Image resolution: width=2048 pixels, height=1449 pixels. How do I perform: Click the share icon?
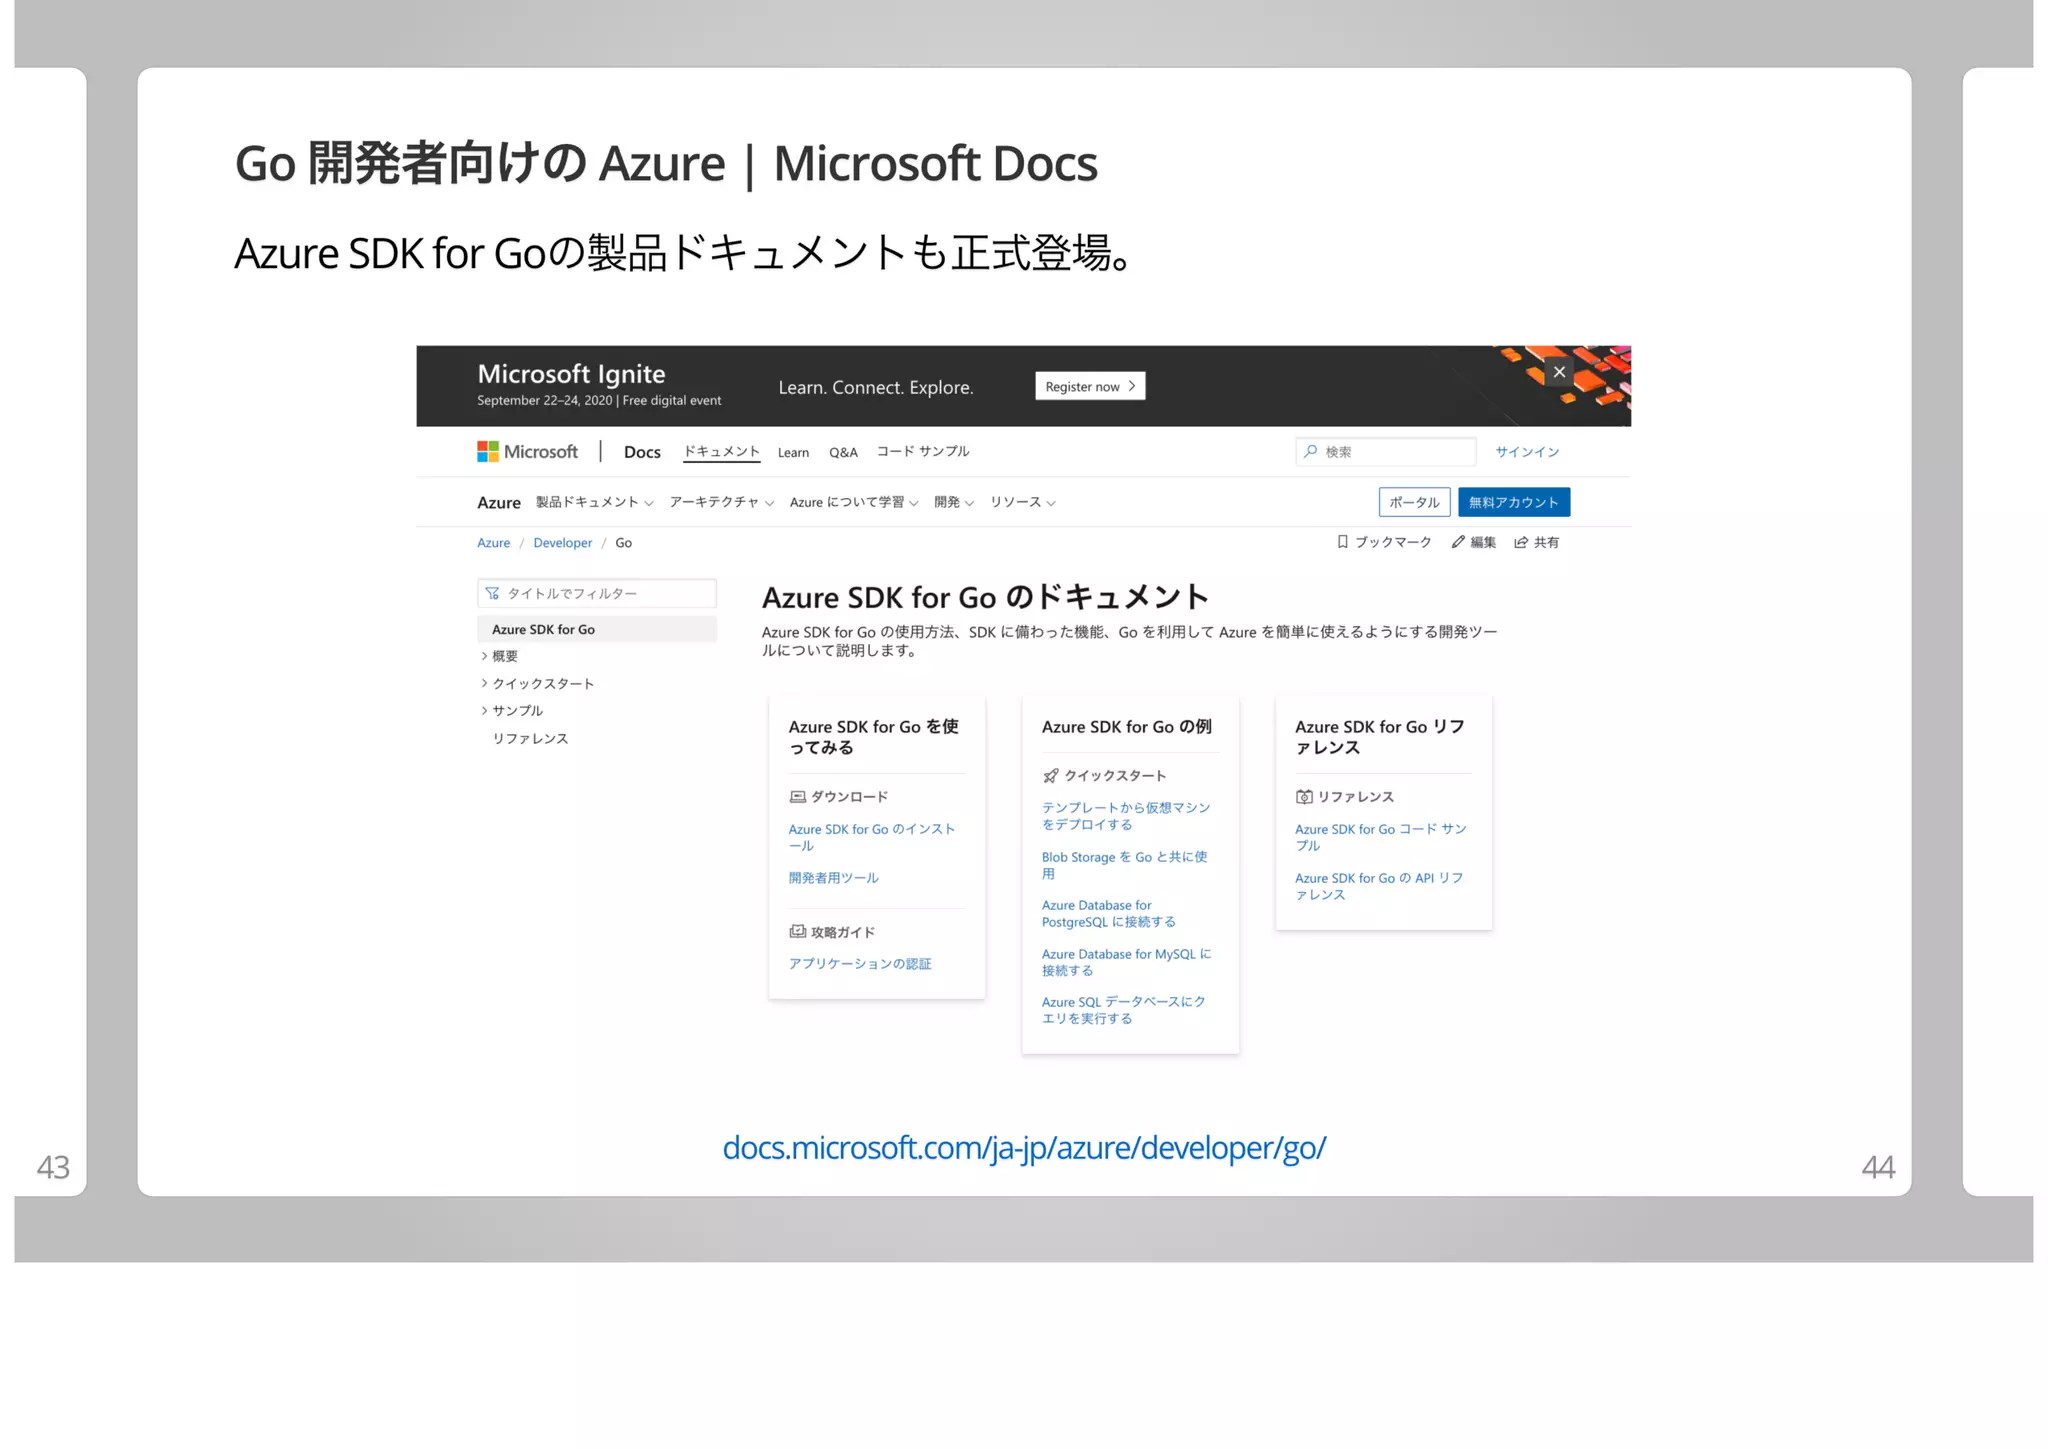click(1520, 542)
